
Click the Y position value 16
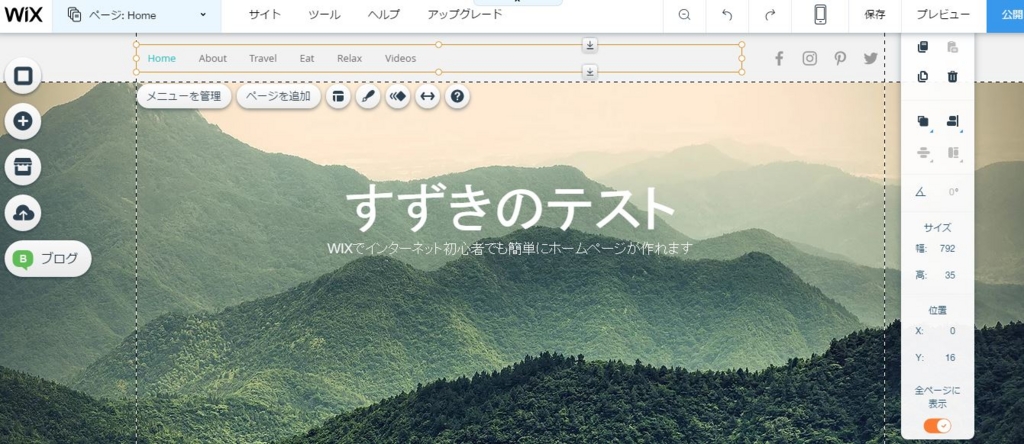point(950,358)
